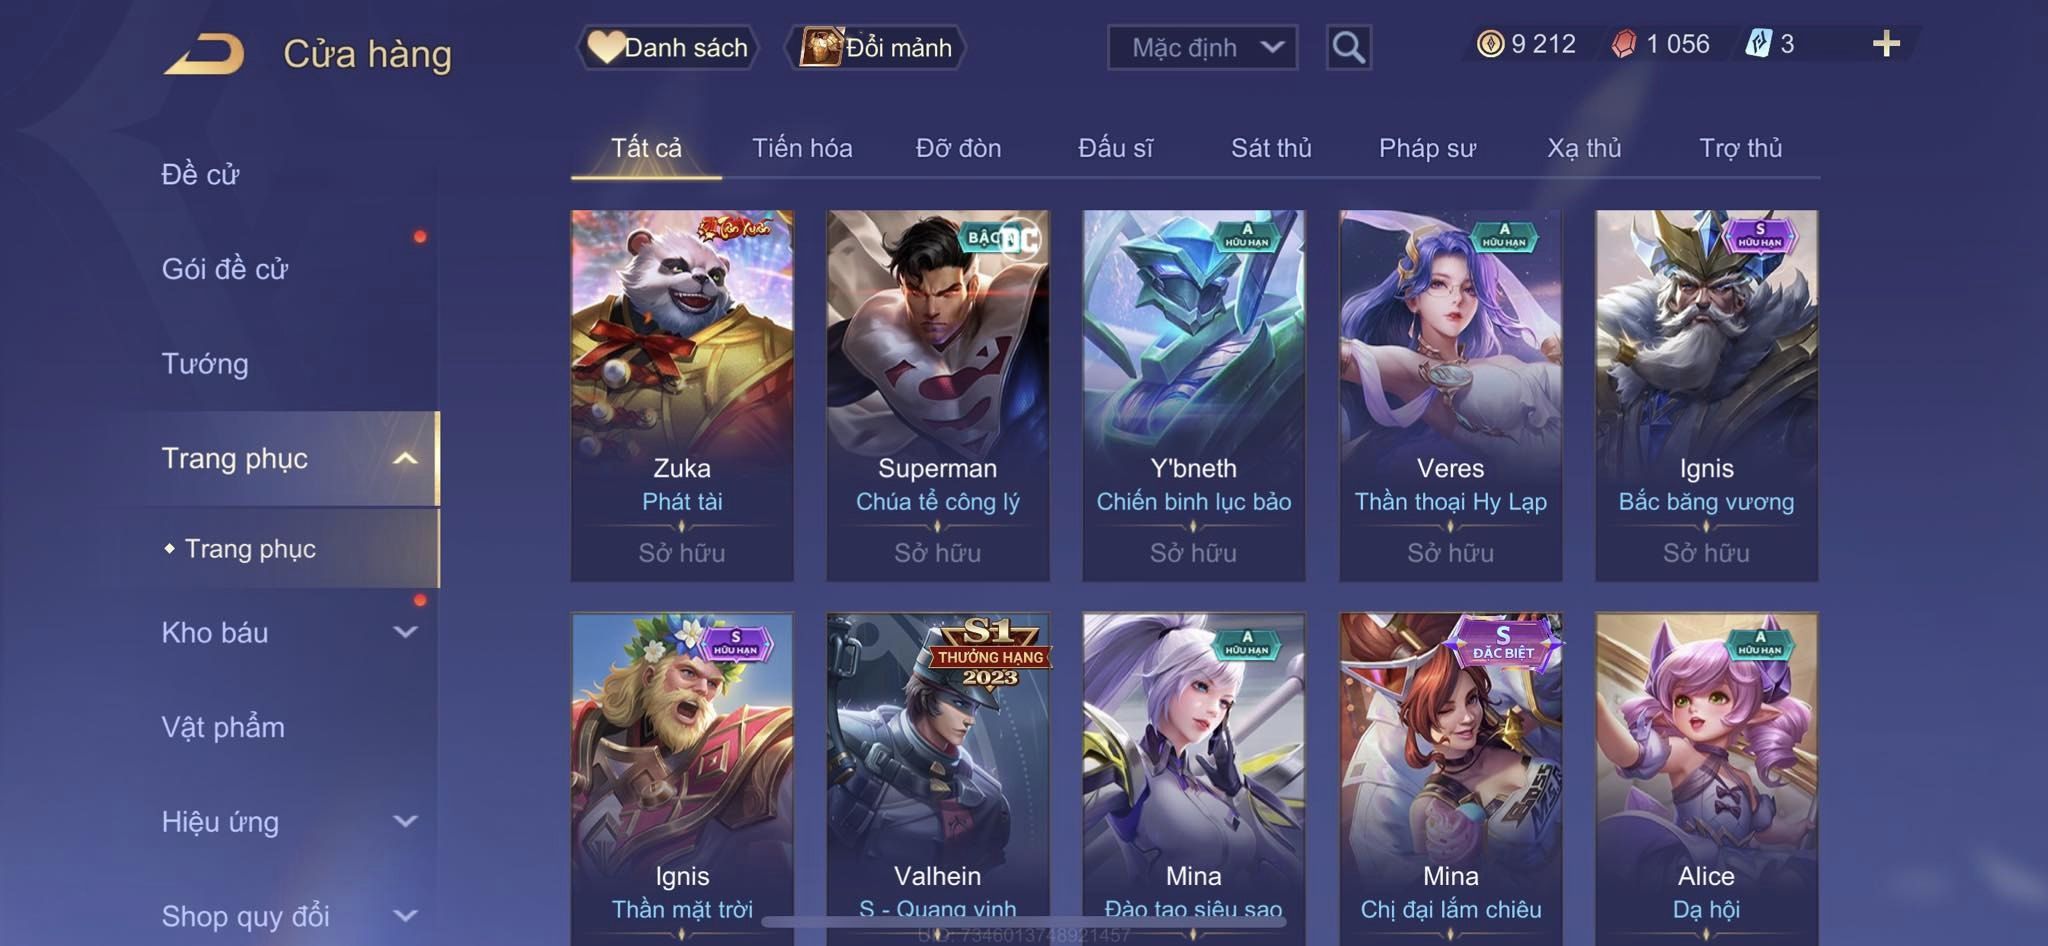Viewport: 2048px width, 946px height.
Task: Tap the golden back arrow icon
Action: 205,53
